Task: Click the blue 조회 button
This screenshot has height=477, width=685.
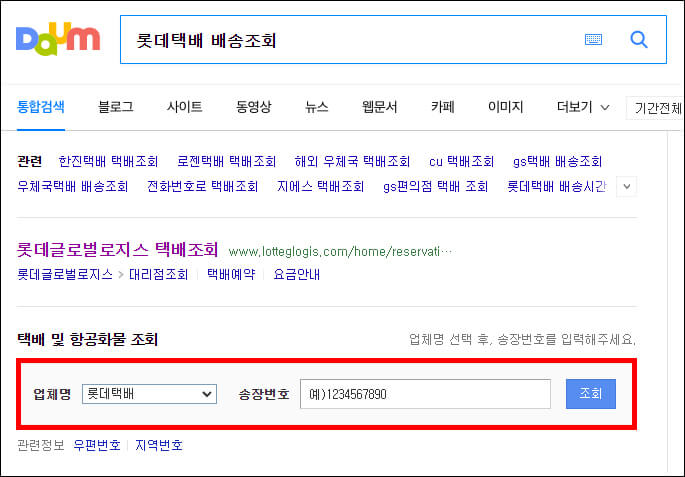Action: point(591,394)
